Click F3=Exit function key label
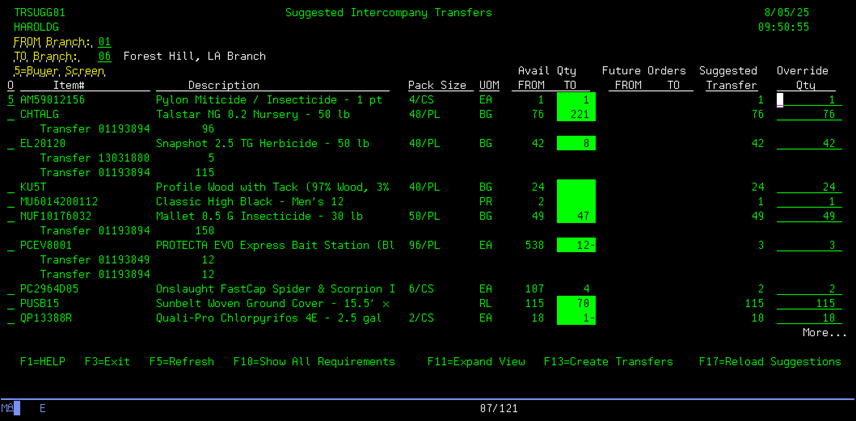Image resolution: width=856 pixels, height=421 pixels. pyautogui.click(x=107, y=361)
